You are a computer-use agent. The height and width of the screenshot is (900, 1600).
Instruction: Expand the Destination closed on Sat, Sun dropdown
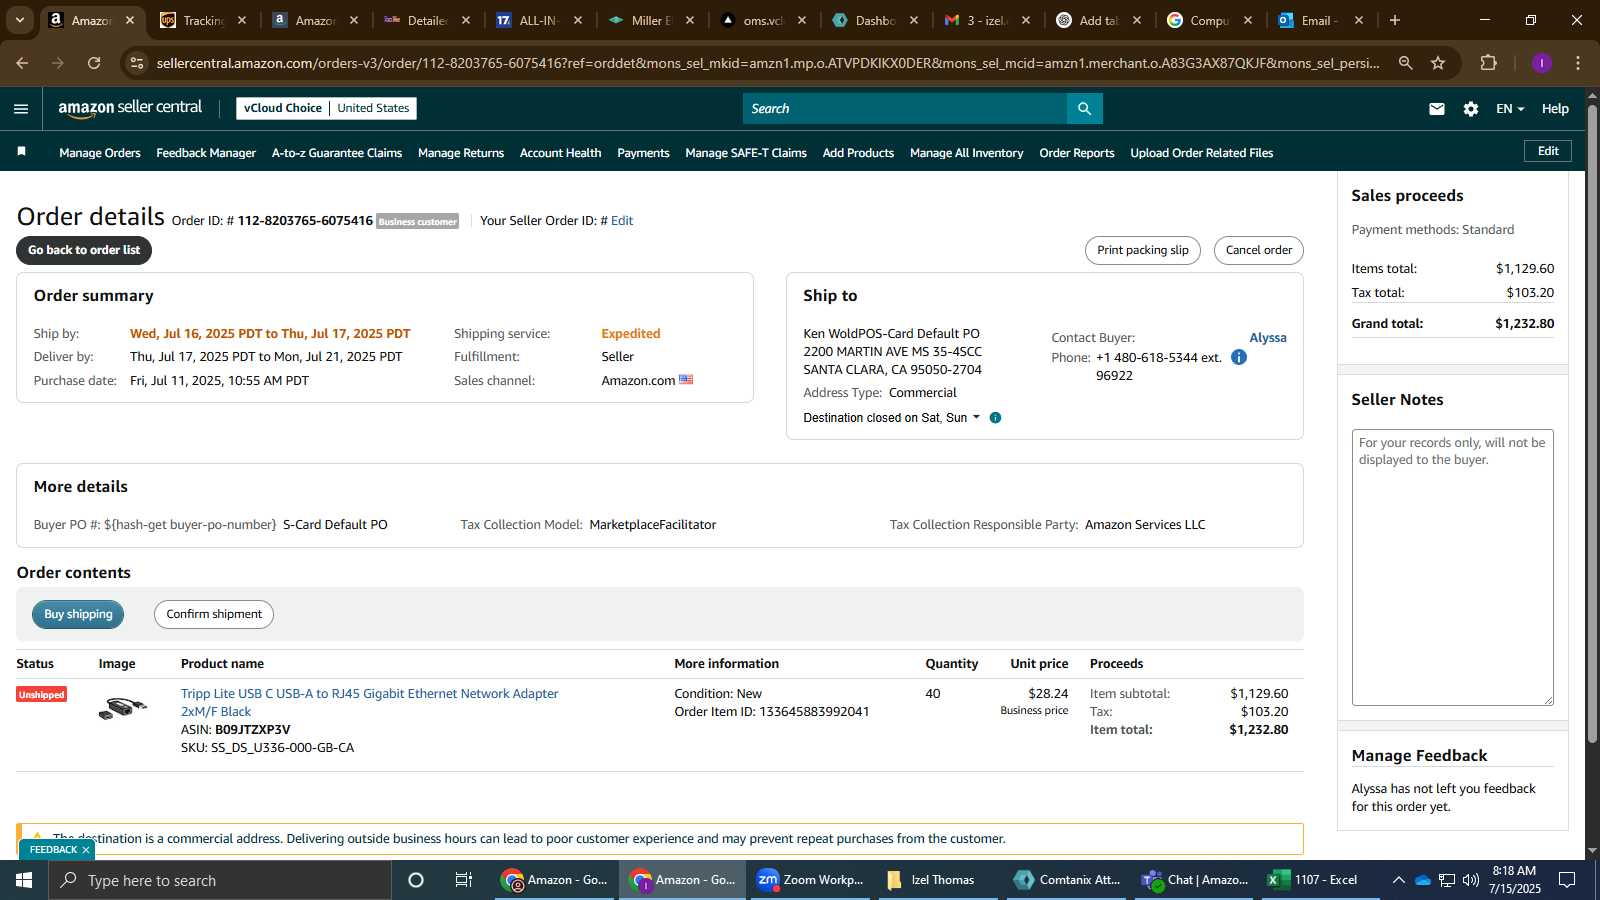pyautogui.click(x=892, y=418)
